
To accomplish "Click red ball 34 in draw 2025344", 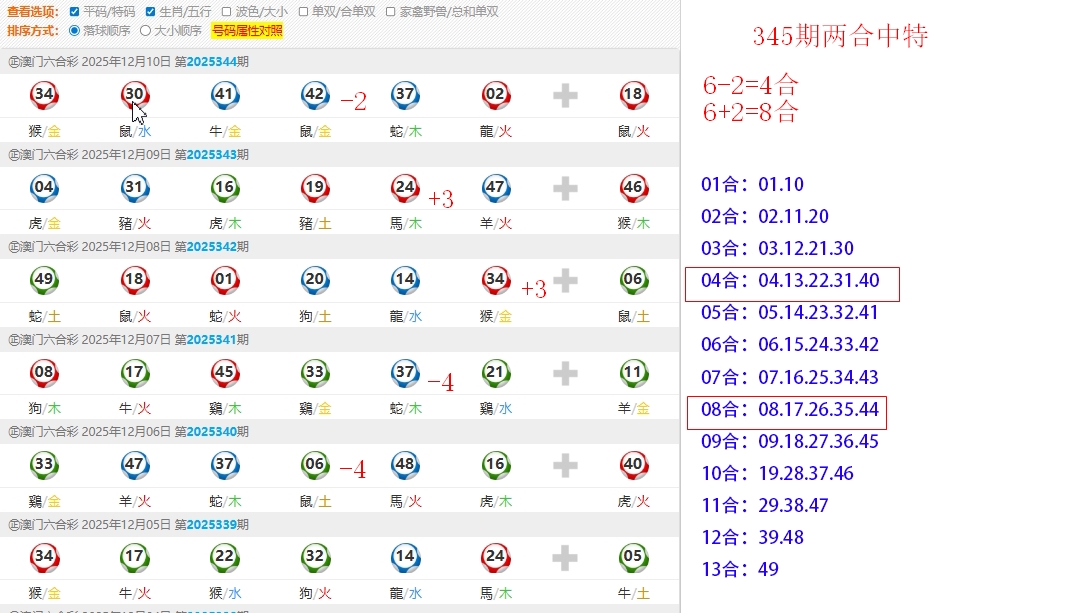I will [x=44, y=96].
